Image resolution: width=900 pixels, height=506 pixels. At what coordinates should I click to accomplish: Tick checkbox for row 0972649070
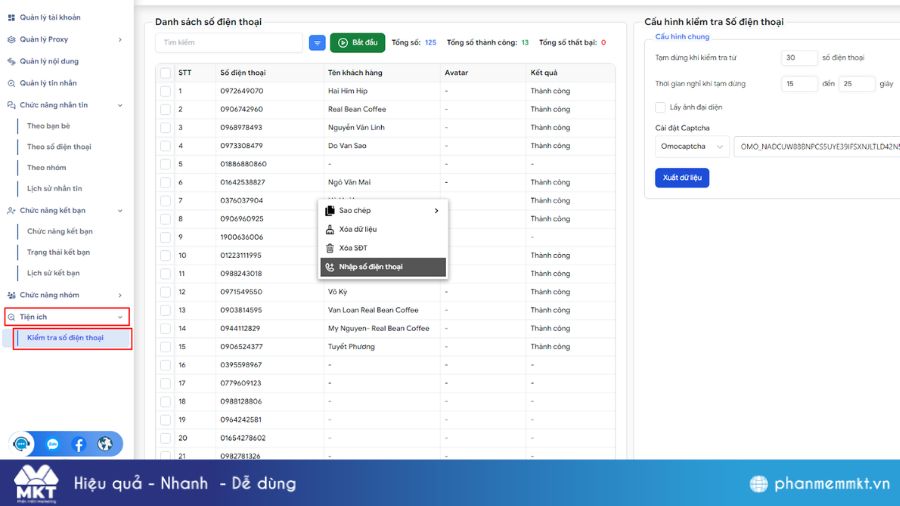(x=165, y=91)
